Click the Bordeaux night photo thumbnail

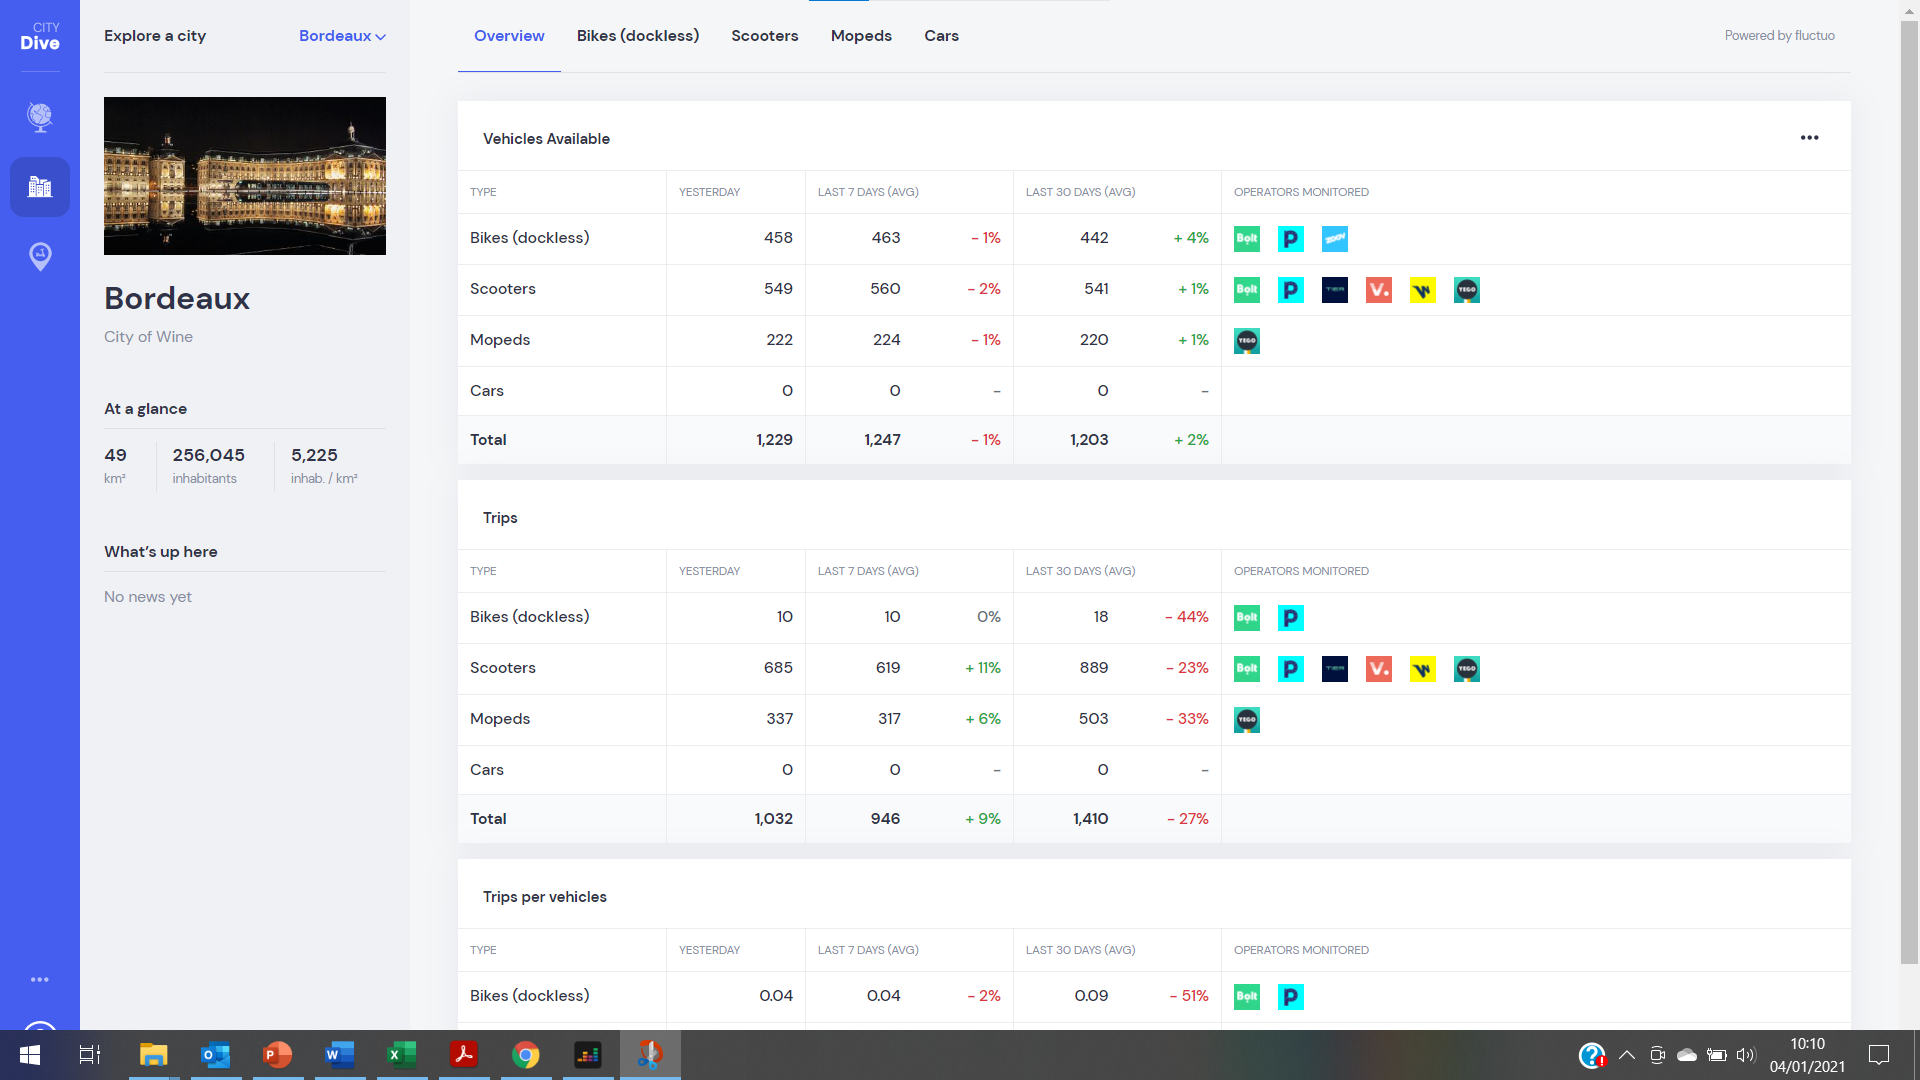pos(245,176)
